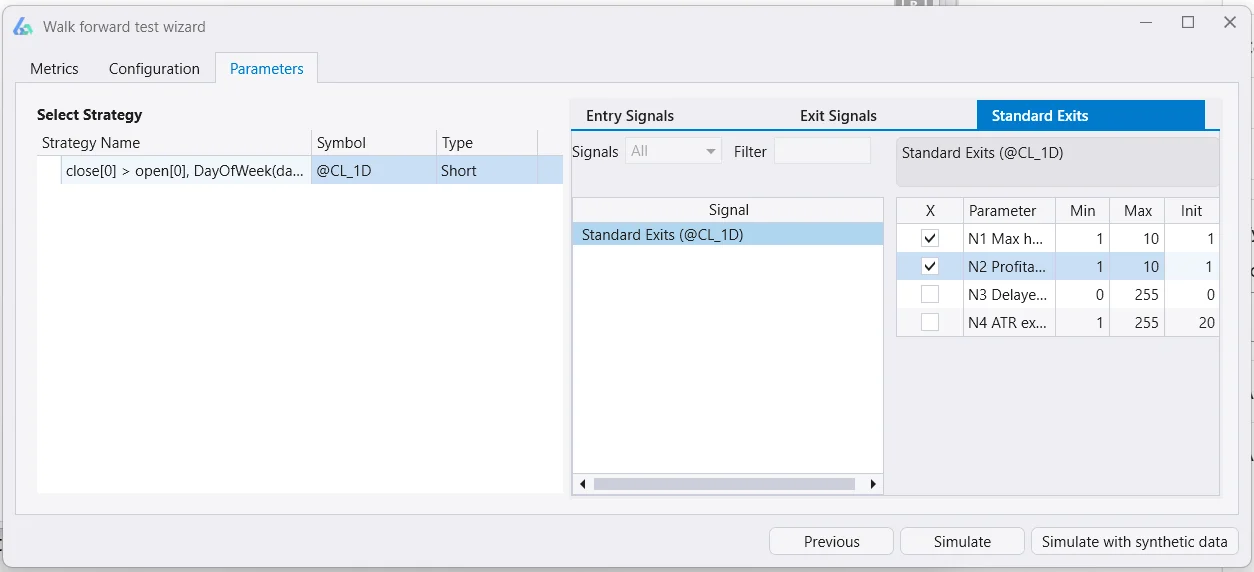The height and width of the screenshot is (572, 1254).
Task: Click the Max value 255 of N3 Delaye...
Action: 1138,295
